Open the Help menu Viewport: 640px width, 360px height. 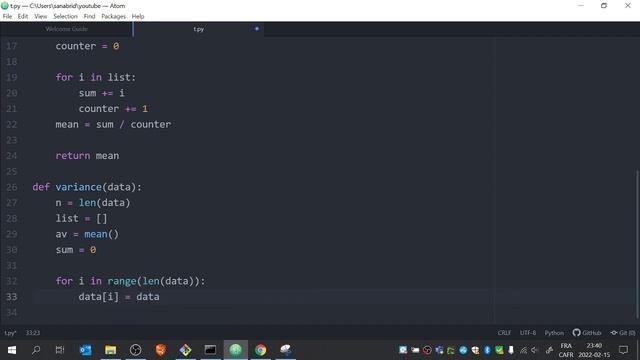(x=138, y=16)
